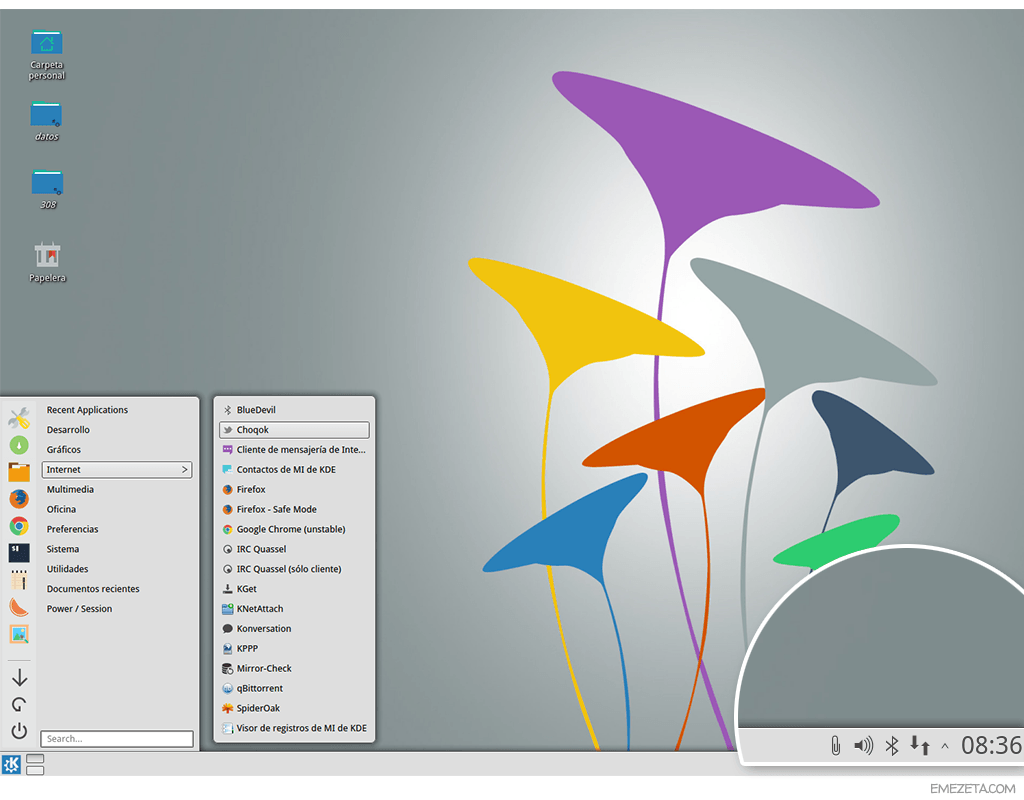Select the Carpeta personal desktop icon
This screenshot has height=800, width=1024.
tap(46, 56)
